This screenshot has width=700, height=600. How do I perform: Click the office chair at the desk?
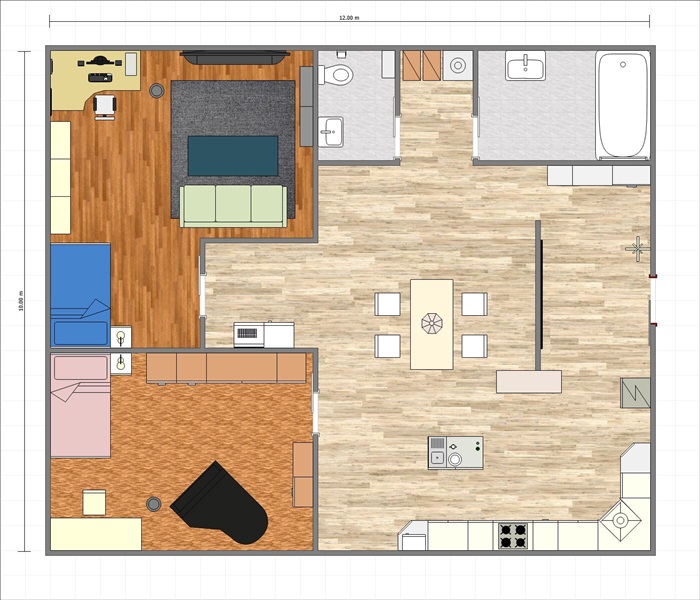104,104
